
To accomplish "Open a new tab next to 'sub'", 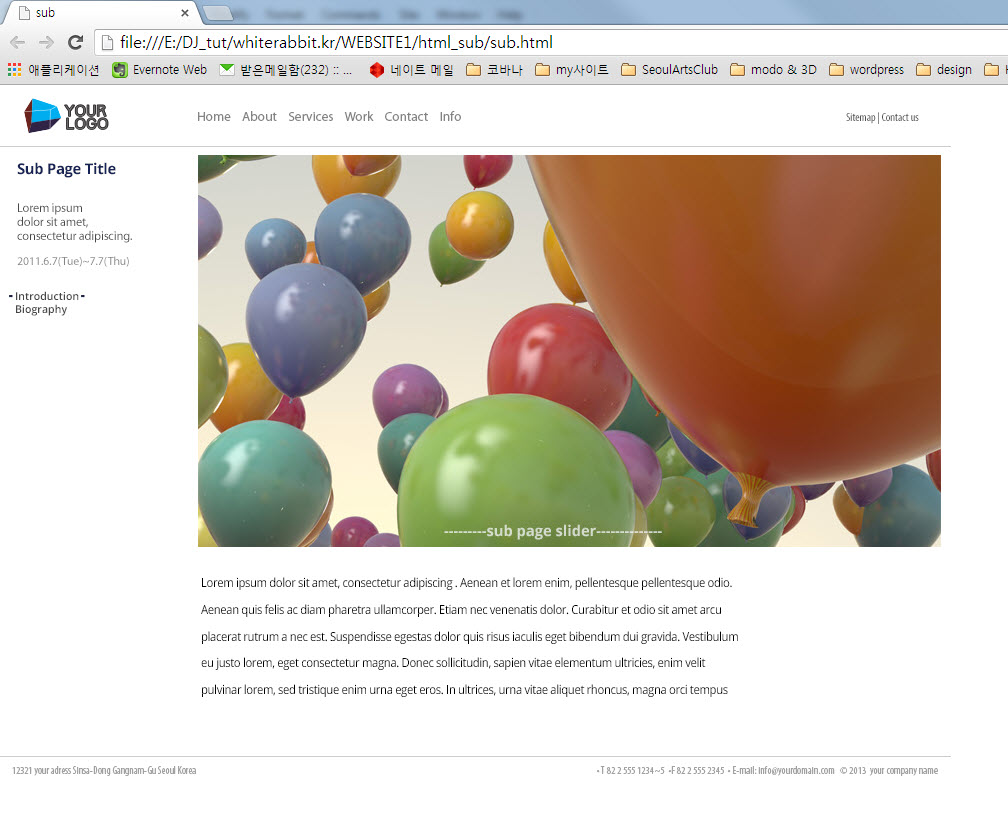I will (218, 13).
